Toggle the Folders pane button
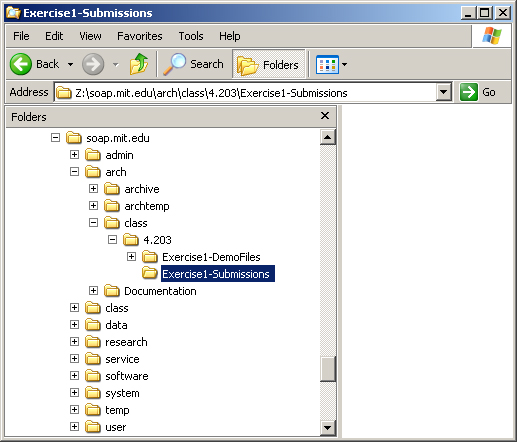This screenshot has height=442, width=517. click(269, 64)
